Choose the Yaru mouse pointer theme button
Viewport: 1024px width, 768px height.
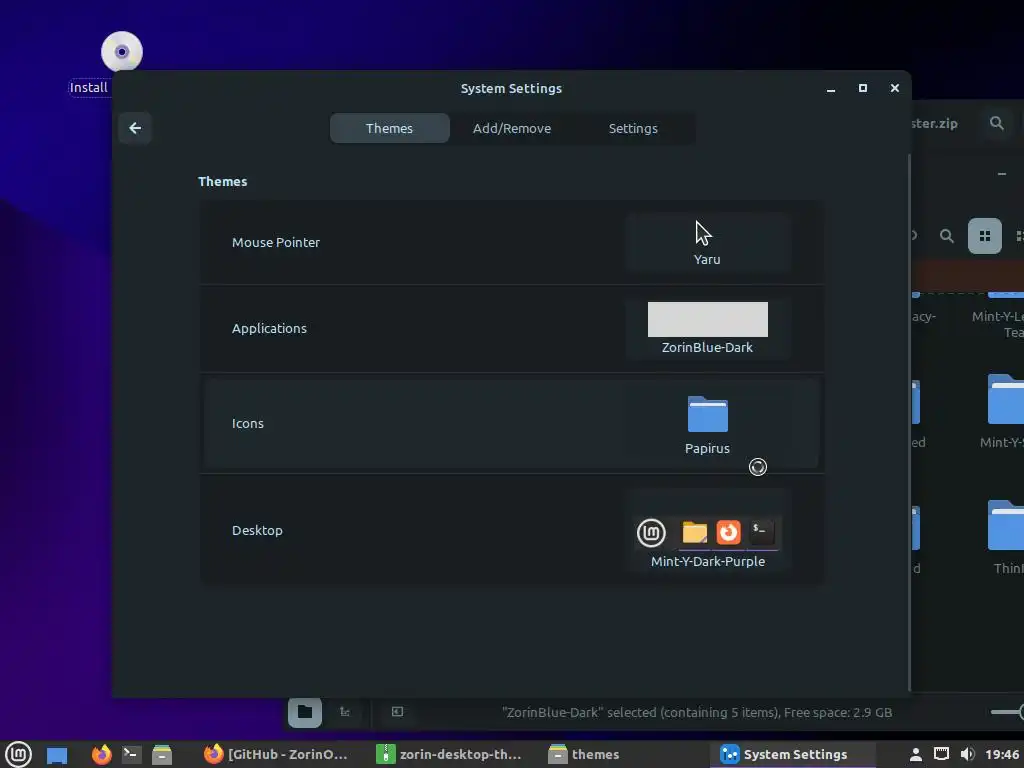pyautogui.click(x=707, y=242)
